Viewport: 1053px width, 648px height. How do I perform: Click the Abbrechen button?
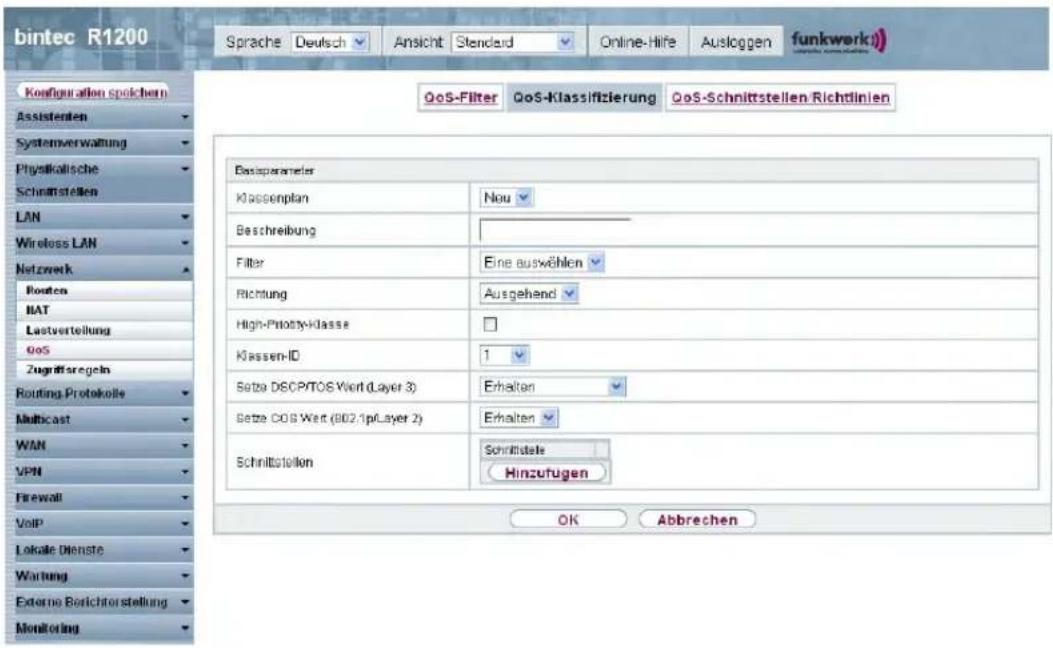click(x=697, y=520)
